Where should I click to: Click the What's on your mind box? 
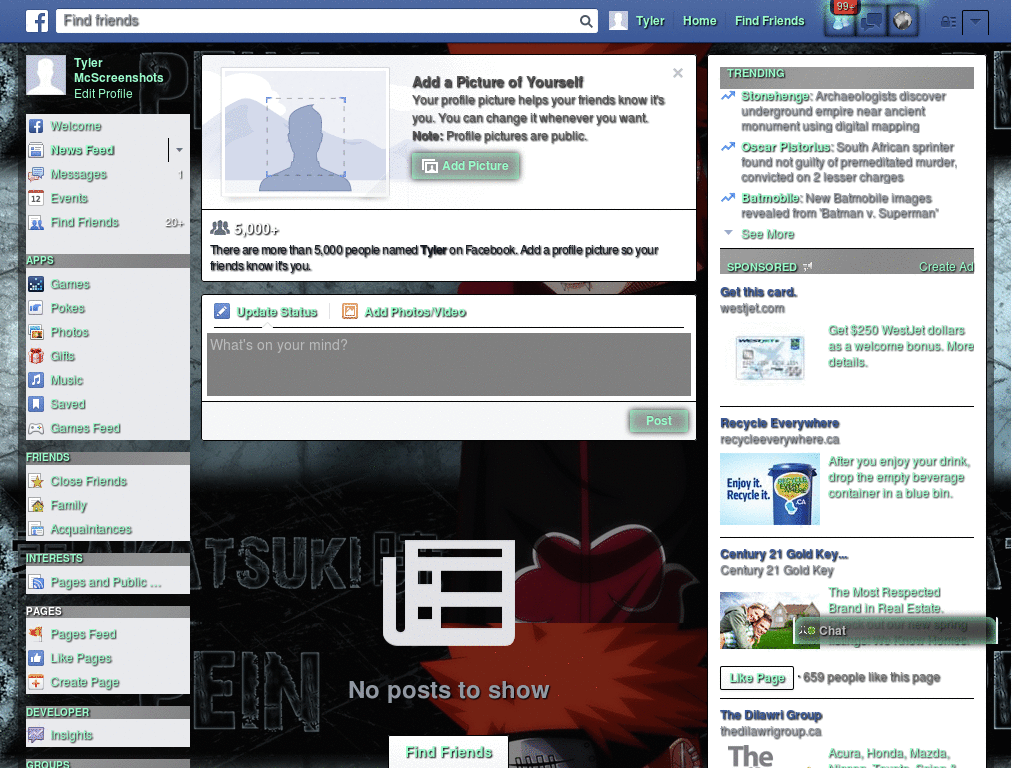pyautogui.click(x=449, y=364)
